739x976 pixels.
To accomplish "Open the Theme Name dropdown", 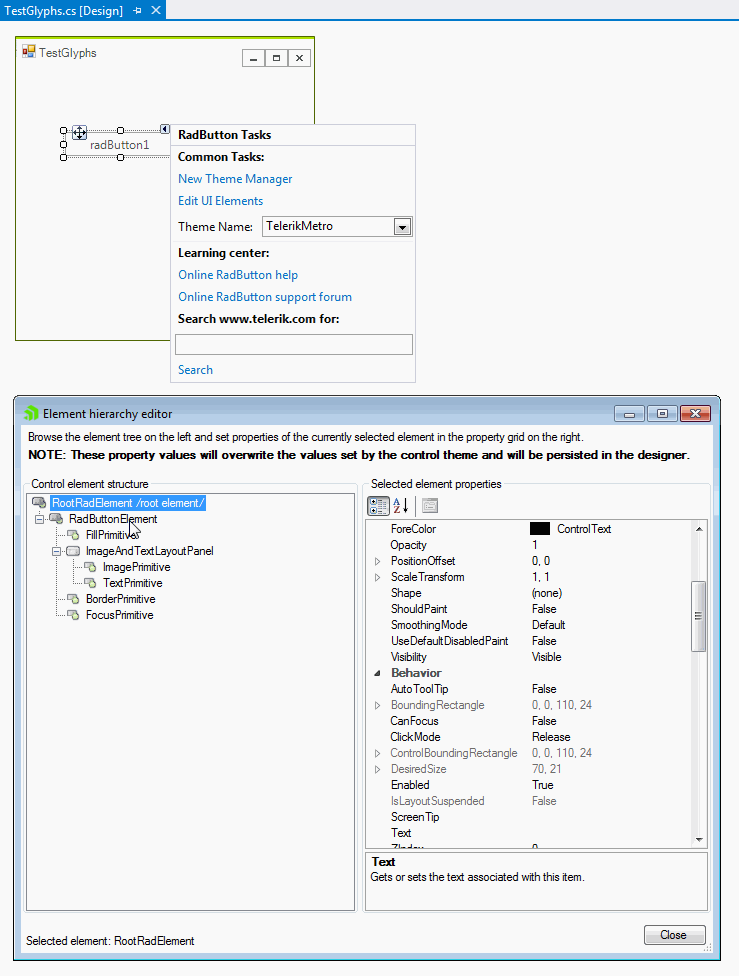I will [x=402, y=227].
